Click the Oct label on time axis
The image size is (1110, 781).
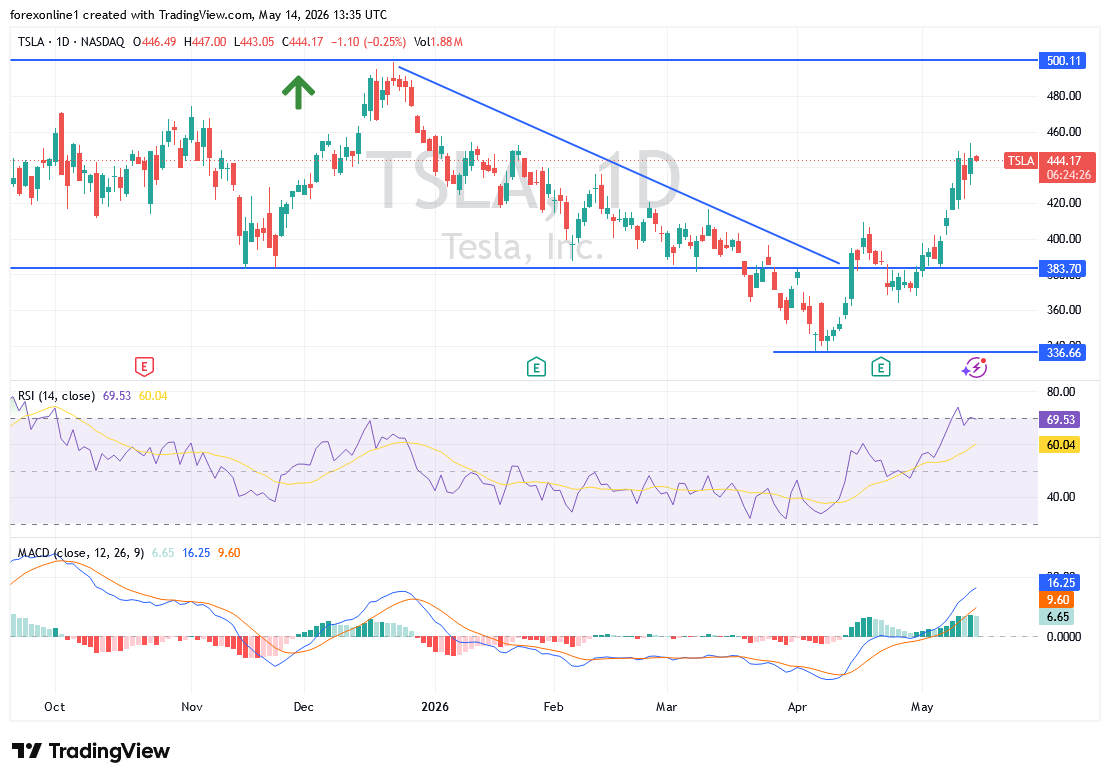55,707
